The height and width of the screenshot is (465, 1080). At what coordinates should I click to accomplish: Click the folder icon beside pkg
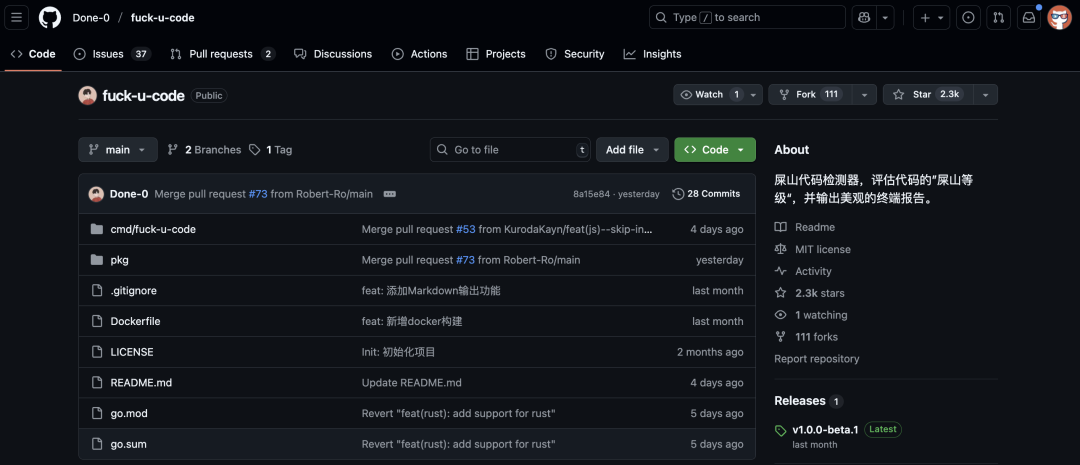pyautogui.click(x=97, y=260)
